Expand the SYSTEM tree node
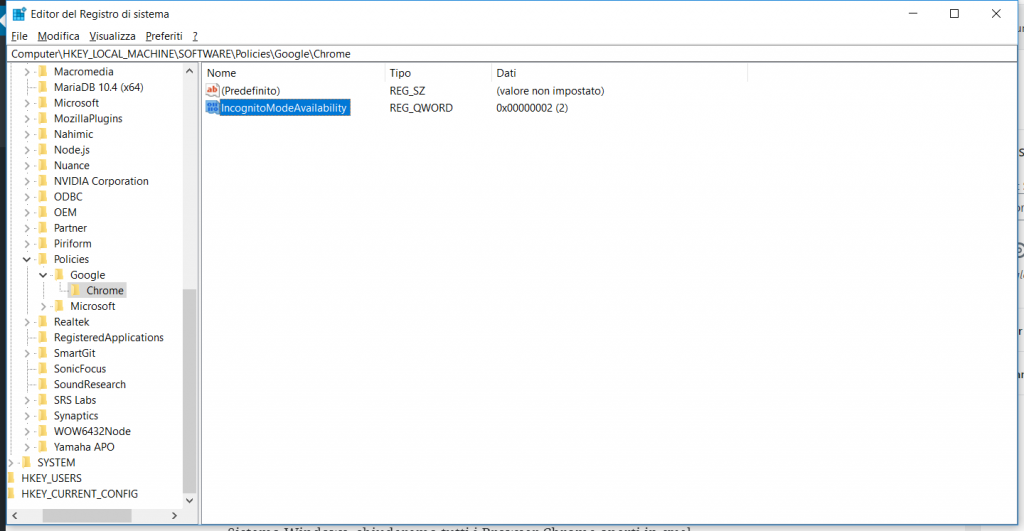The image size is (1024, 531). (x=10, y=462)
